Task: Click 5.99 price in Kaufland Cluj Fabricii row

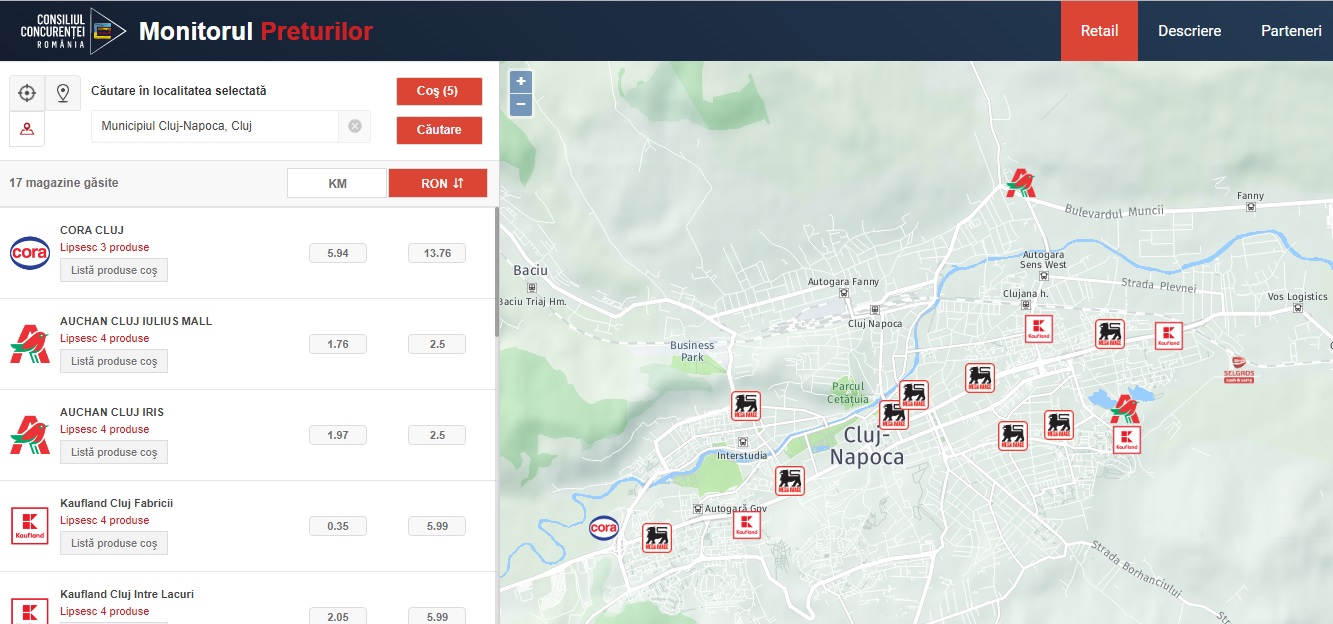Action: (437, 526)
